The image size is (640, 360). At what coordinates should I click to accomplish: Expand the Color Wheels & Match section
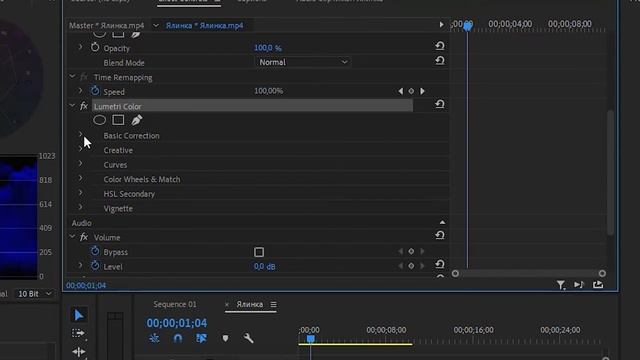coord(80,178)
